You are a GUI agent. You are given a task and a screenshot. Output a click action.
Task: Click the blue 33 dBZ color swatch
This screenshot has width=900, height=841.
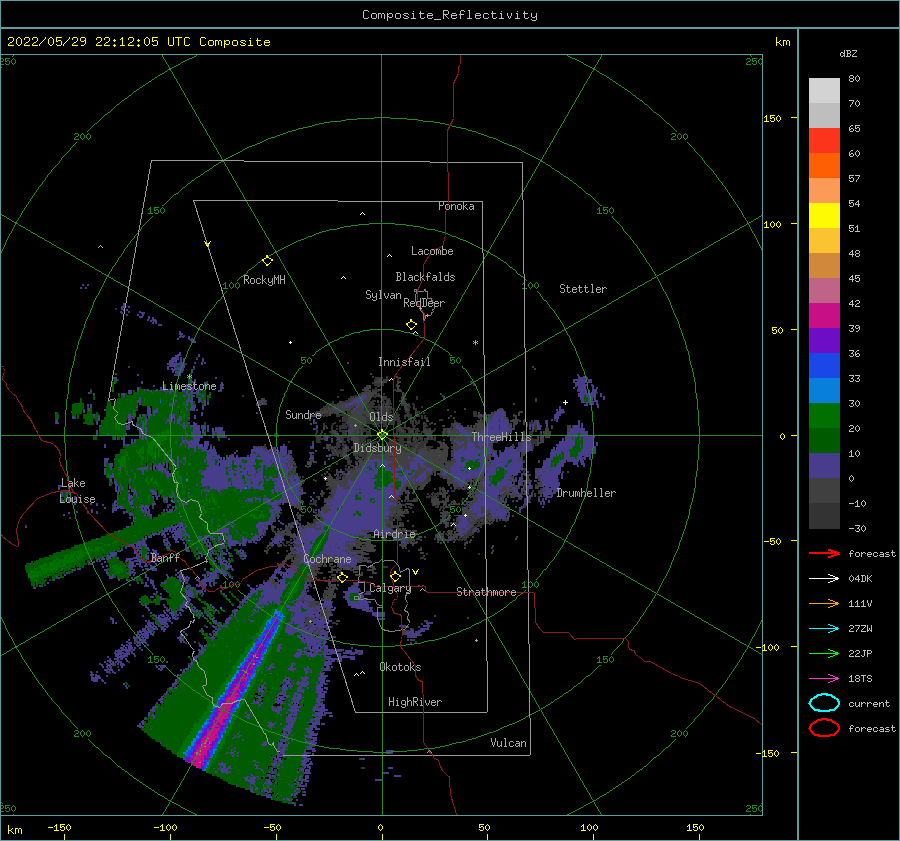824,365
